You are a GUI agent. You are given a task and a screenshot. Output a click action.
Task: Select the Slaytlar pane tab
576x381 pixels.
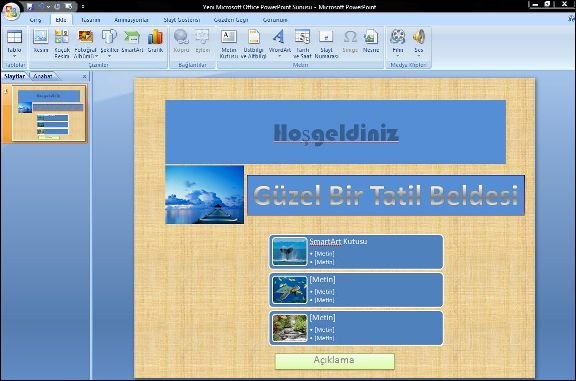tap(14, 76)
